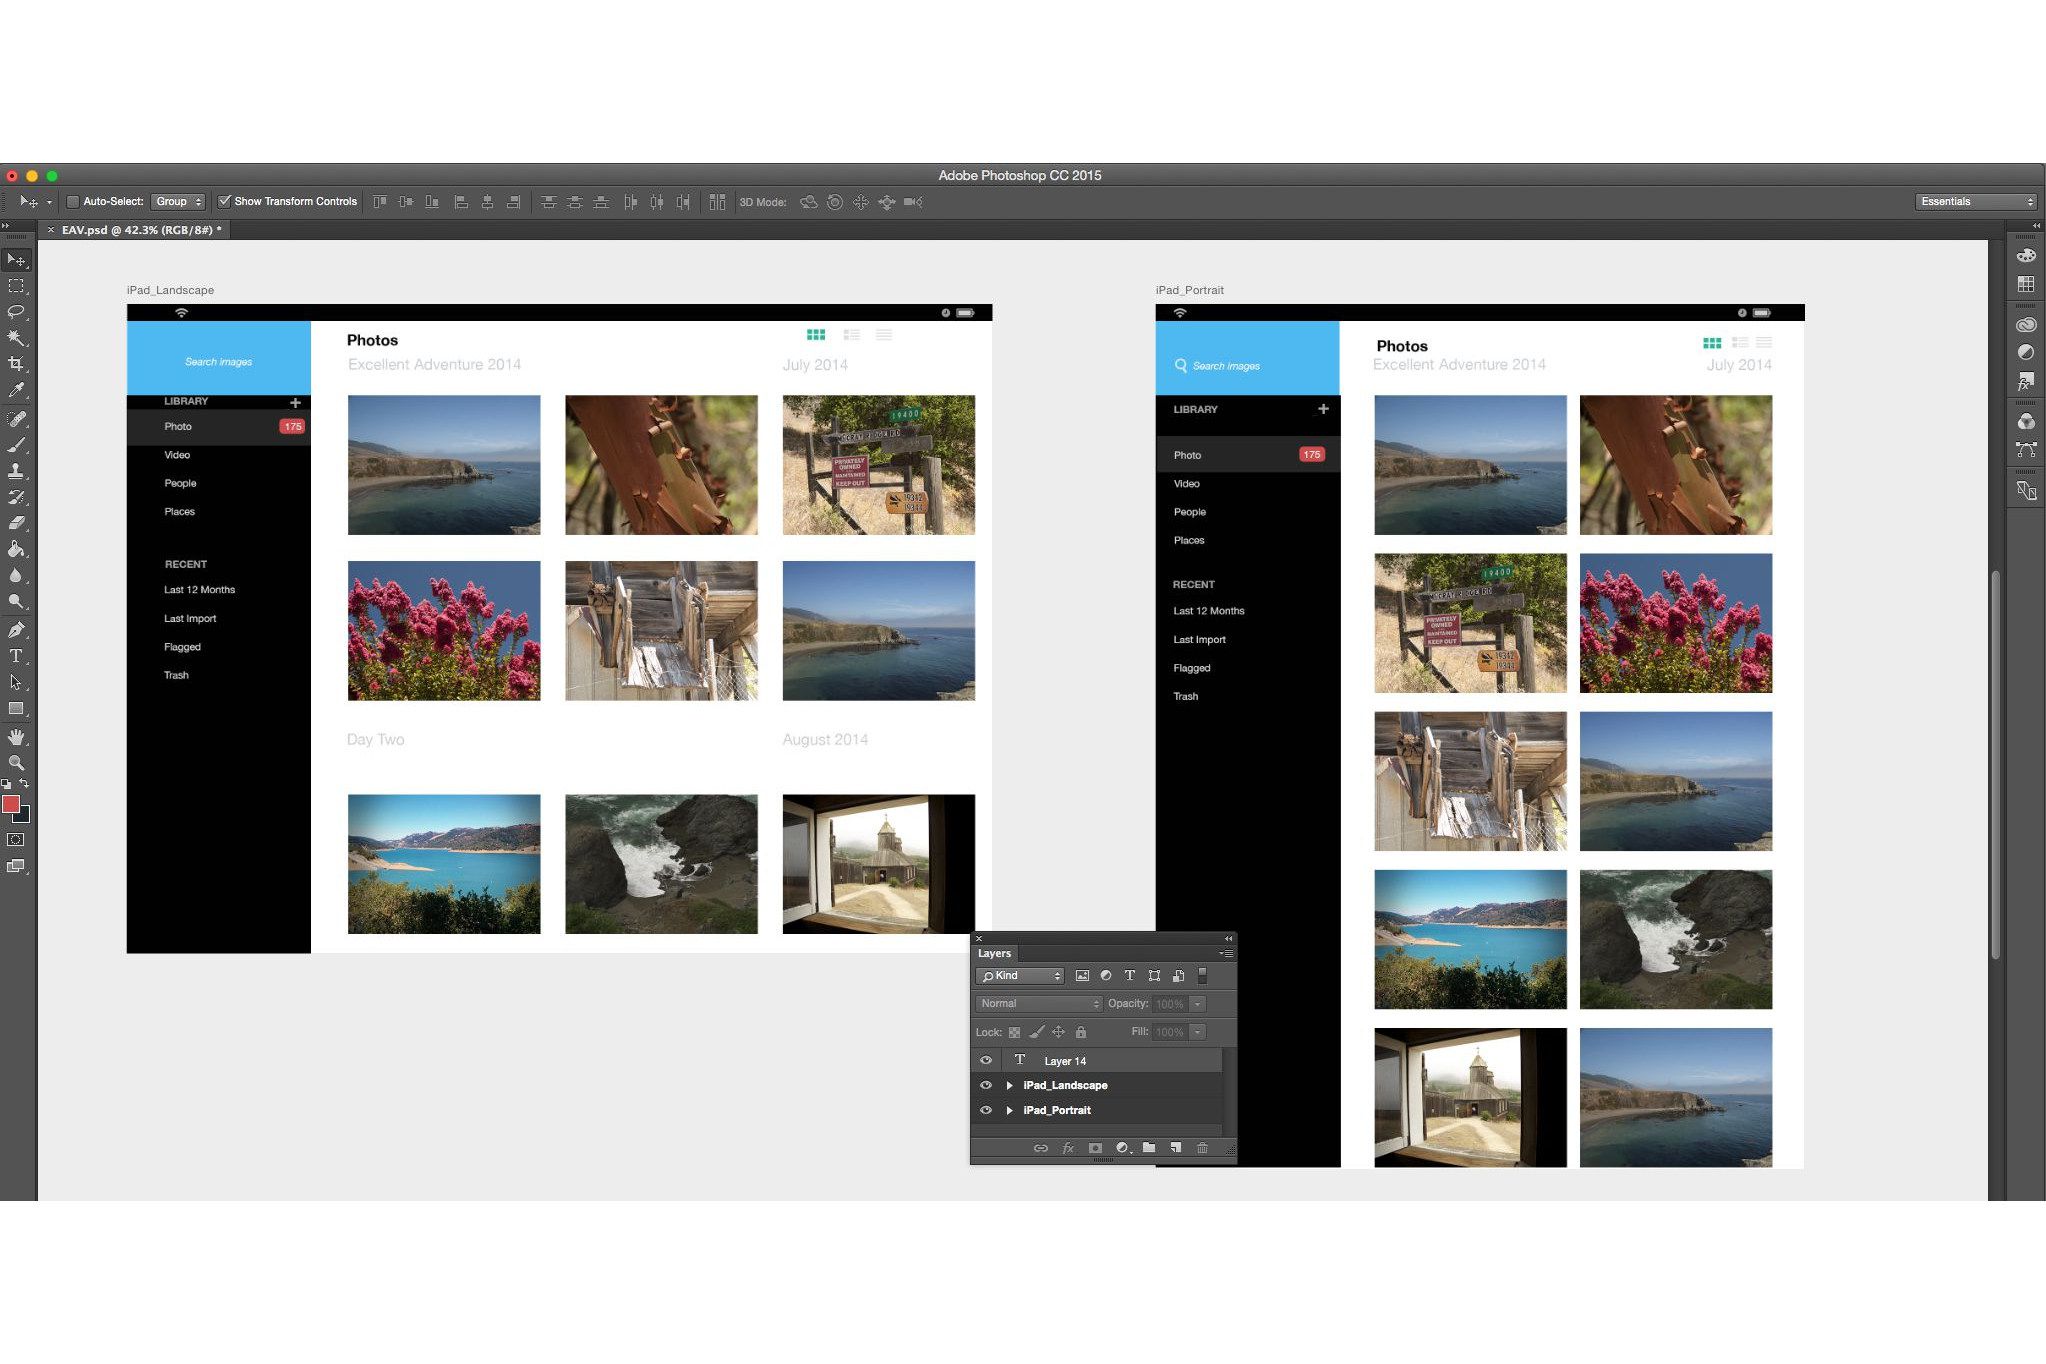This screenshot has width=2046, height=1364.
Task: Toggle Quick Mask mode
Action: [16, 840]
